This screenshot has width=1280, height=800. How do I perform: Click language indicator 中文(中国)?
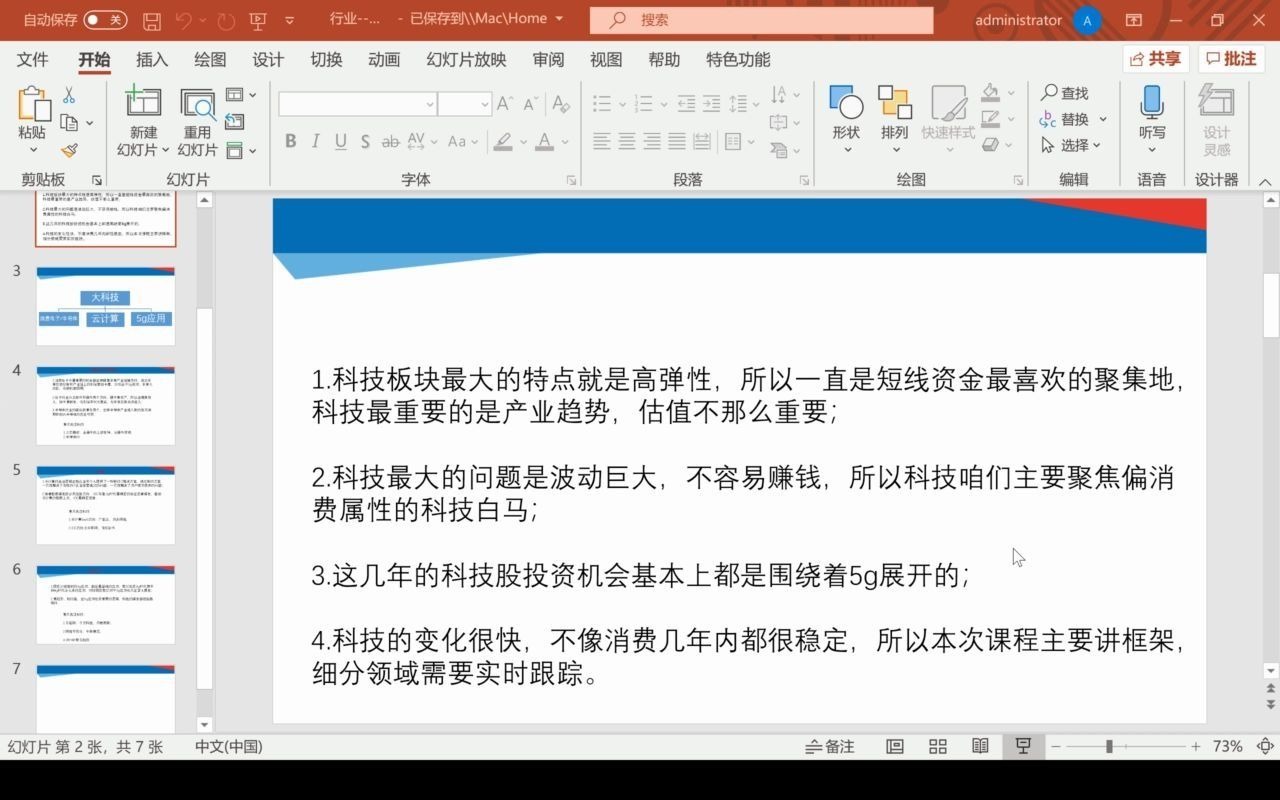[228, 746]
